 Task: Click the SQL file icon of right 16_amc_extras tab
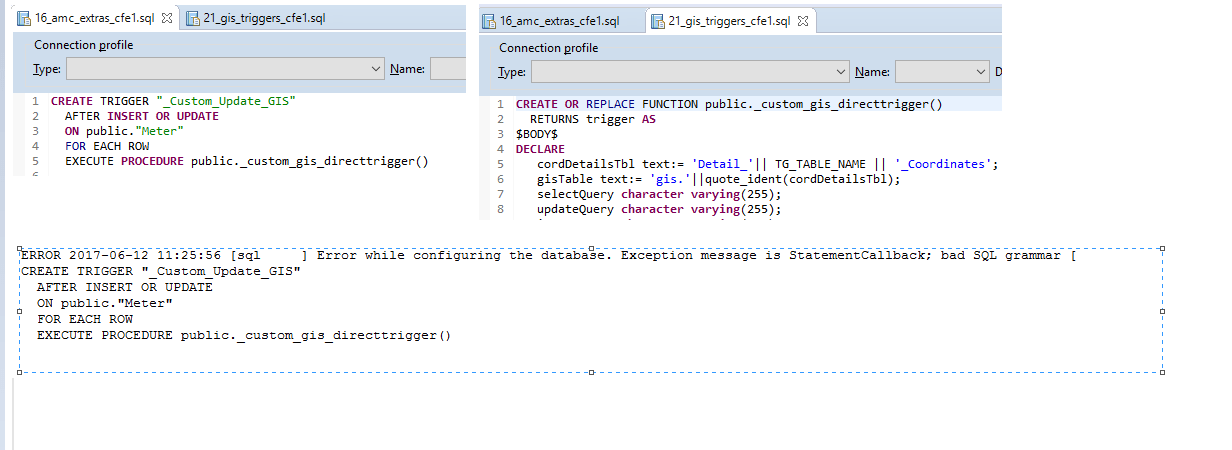click(489, 21)
